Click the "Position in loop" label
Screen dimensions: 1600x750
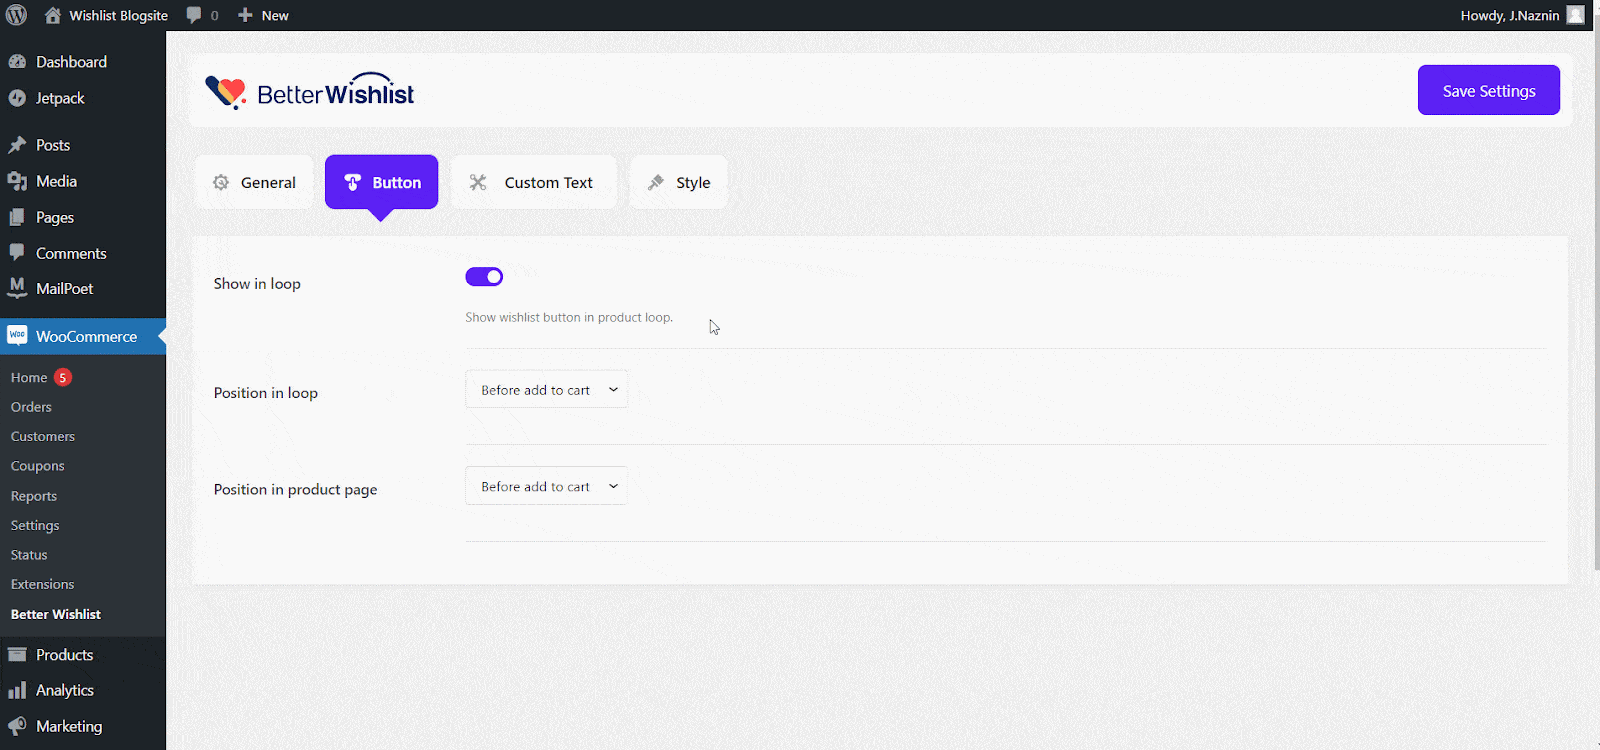tap(265, 392)
